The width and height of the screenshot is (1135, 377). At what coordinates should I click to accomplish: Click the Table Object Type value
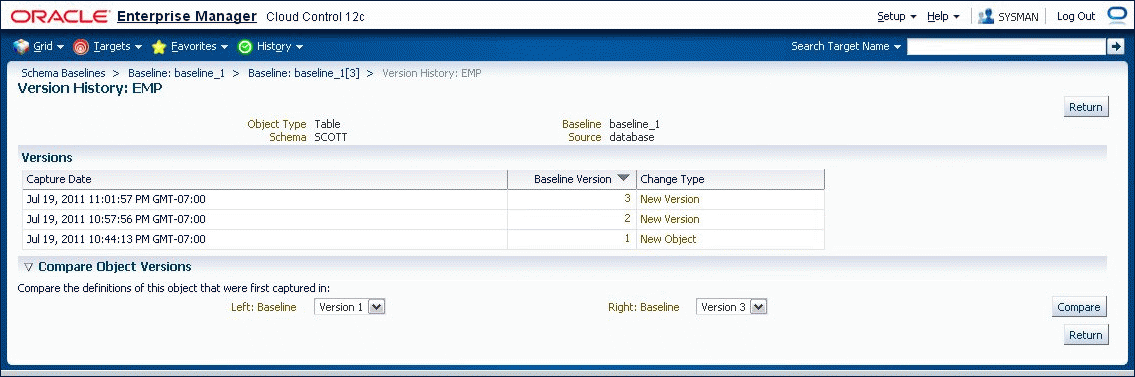[x=327, y=124]
